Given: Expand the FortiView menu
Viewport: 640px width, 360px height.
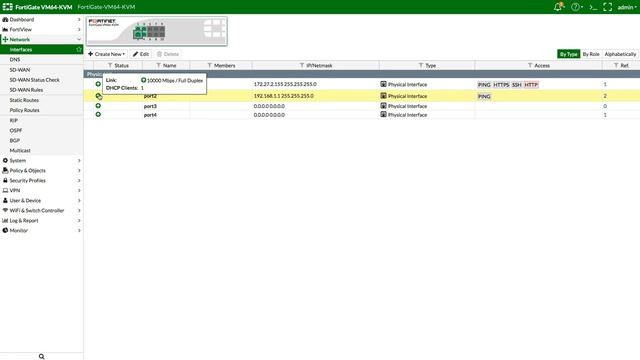Looking at the screenshot, I should (x=41, y=29).
